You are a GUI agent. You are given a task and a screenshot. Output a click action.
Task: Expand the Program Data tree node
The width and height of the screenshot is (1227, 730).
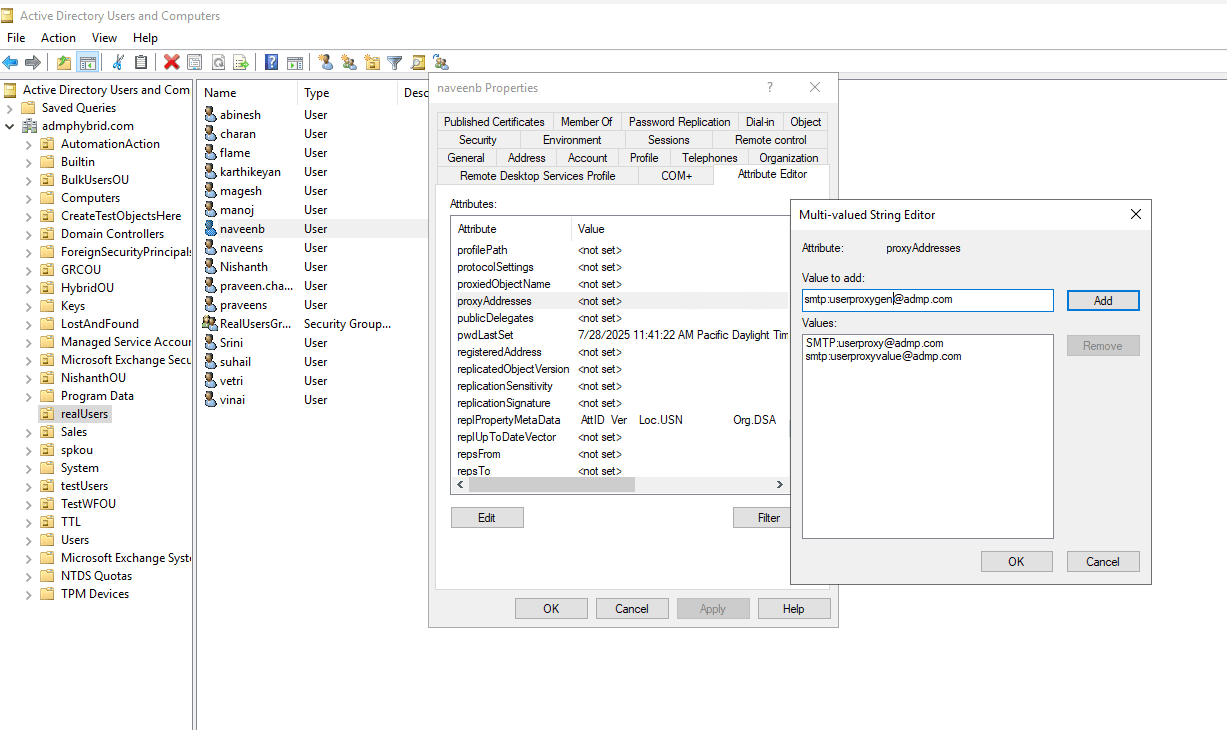pyautogui.click(x=28, y=396)
